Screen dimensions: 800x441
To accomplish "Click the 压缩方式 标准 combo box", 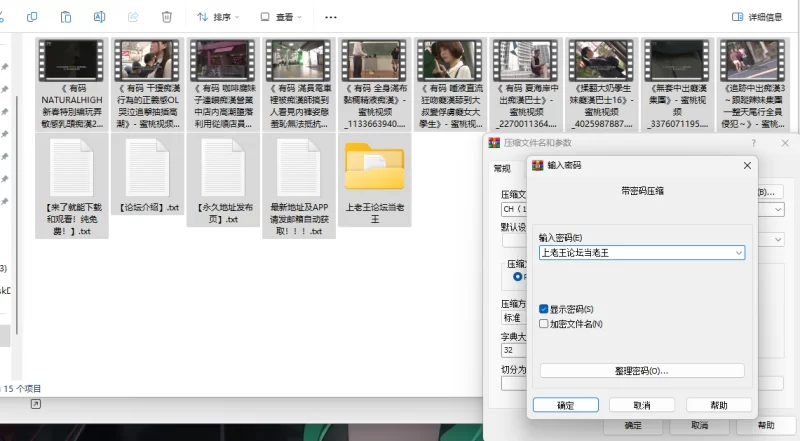I will coord(514,318).
